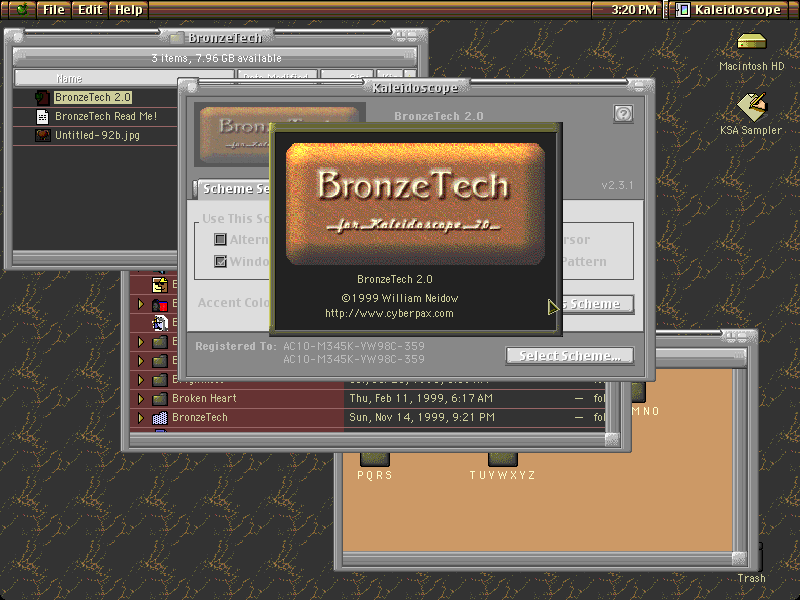Open the File menu
The height and width of the screenshot is (600, 800).
(54, 9)
